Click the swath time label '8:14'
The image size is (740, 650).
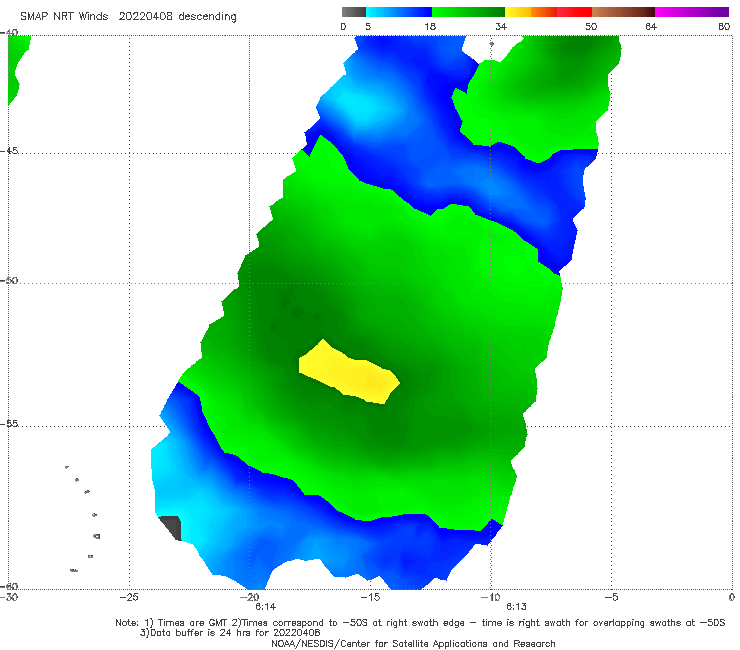point(265,607)
